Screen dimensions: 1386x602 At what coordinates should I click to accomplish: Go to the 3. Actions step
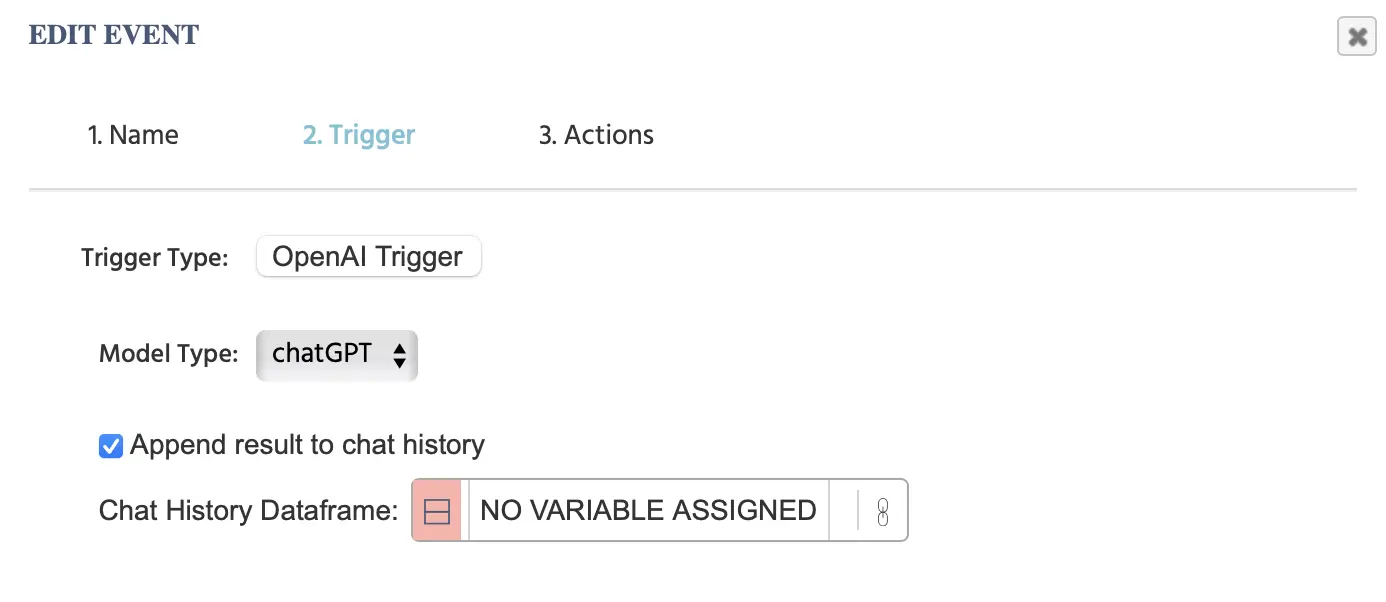pyautogui.click(x=596, y=135)
